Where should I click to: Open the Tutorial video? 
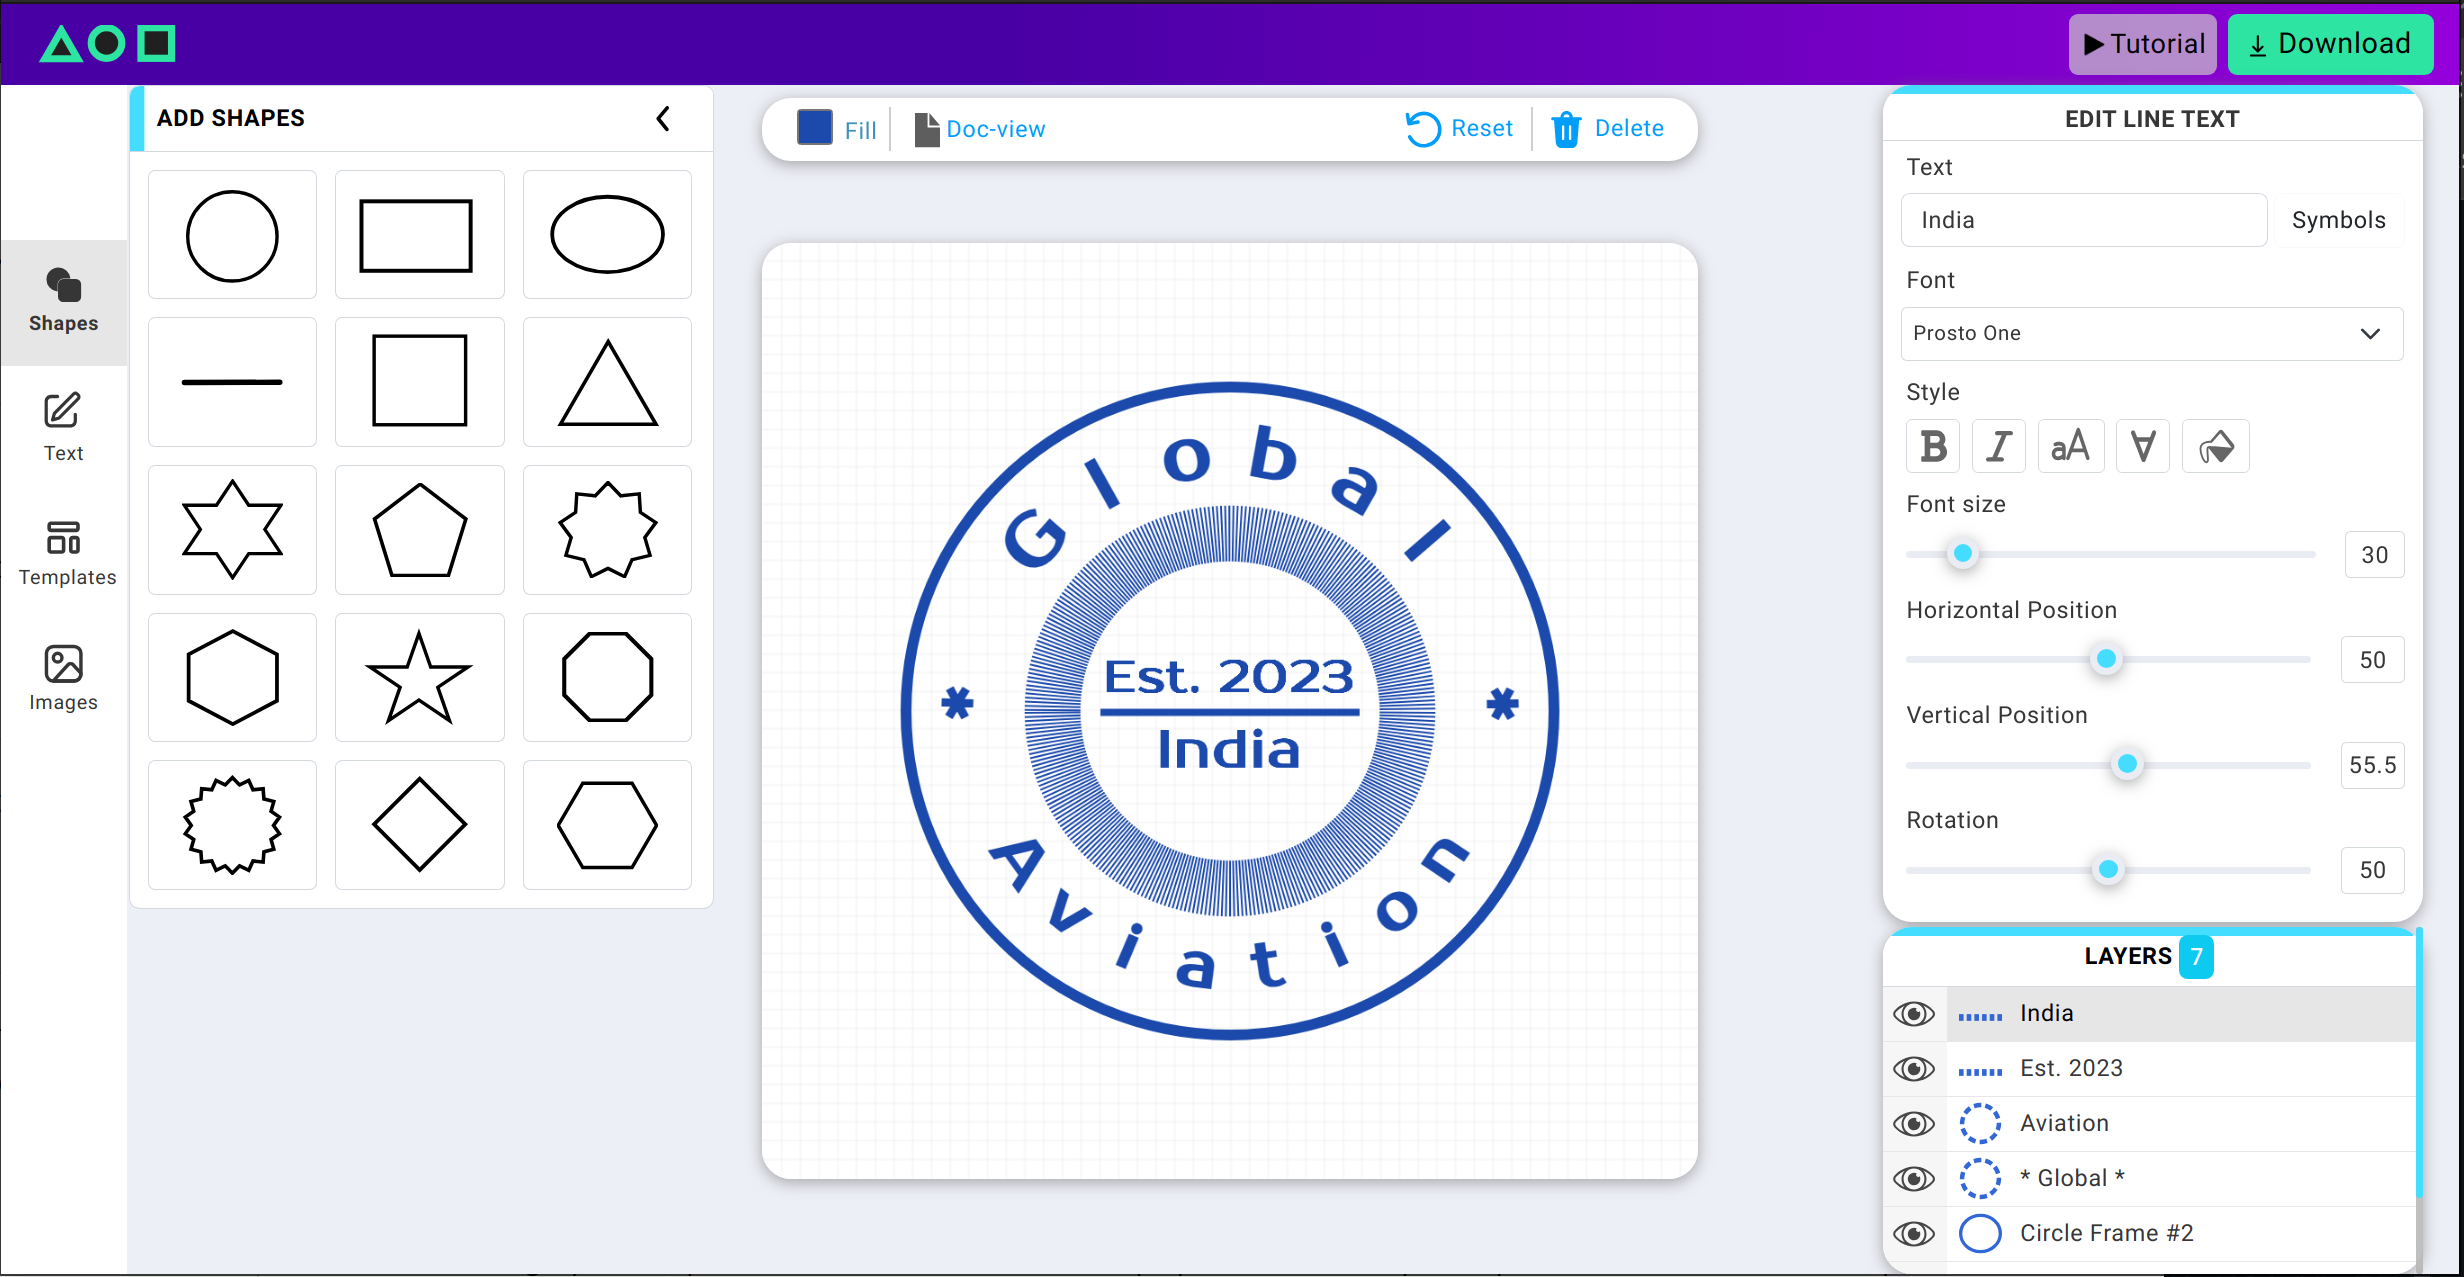tap(2142, 44)
